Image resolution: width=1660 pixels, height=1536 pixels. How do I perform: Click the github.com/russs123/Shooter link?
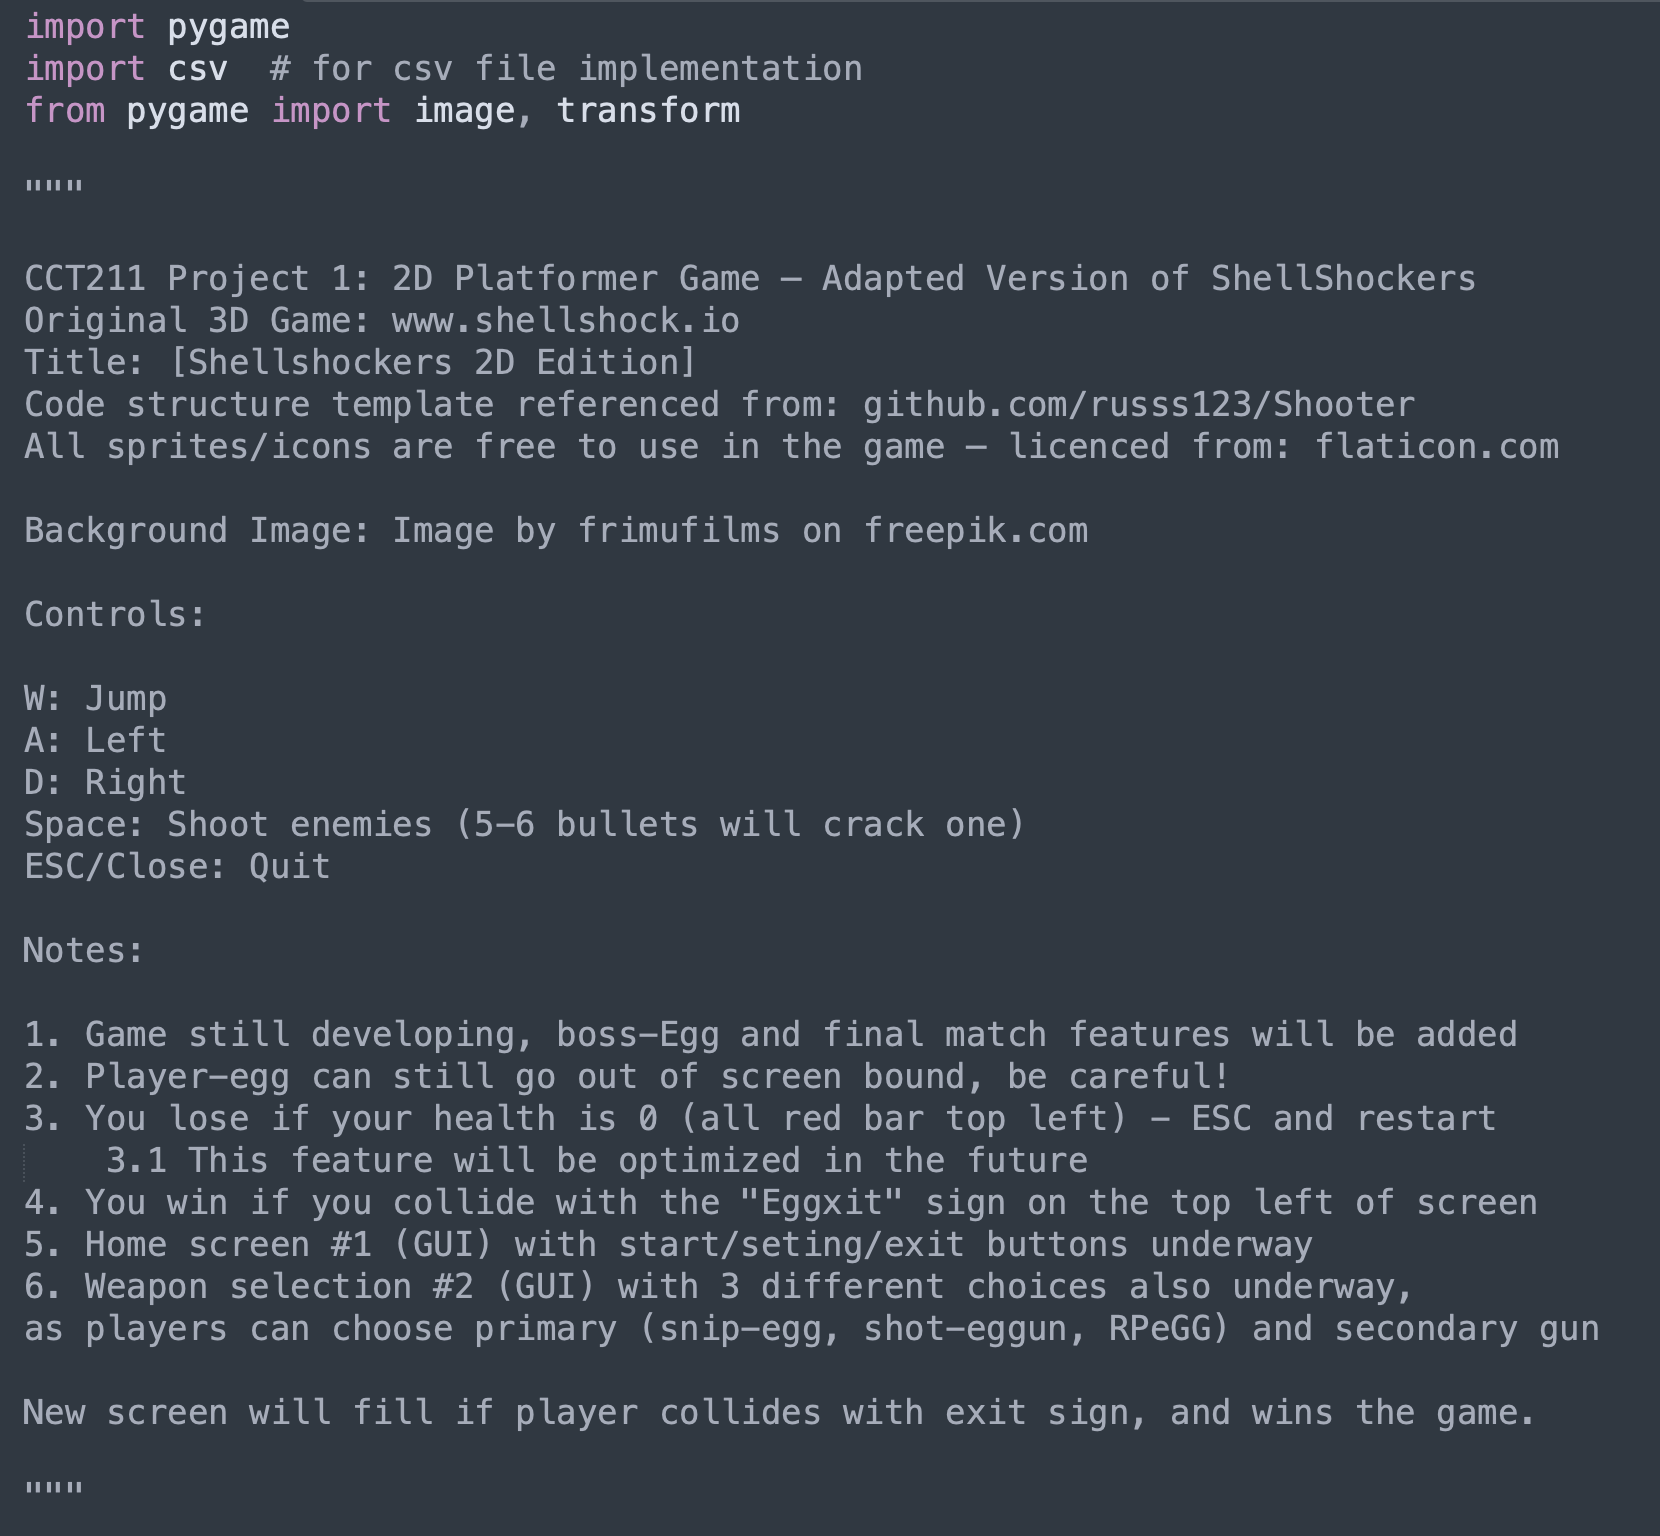point(1138,405)
